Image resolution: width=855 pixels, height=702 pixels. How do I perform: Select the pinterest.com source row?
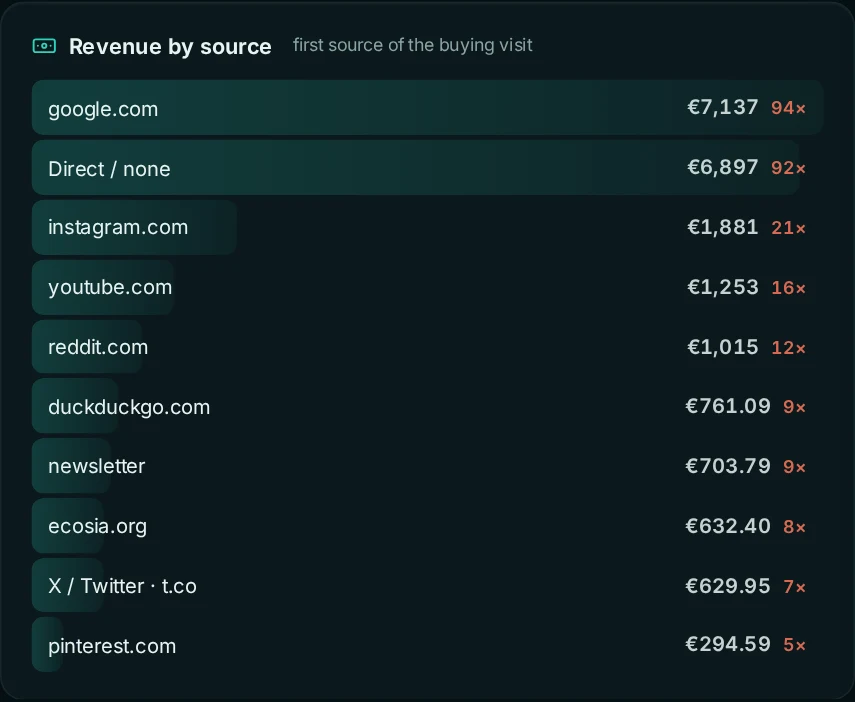(x=428, y=645)
